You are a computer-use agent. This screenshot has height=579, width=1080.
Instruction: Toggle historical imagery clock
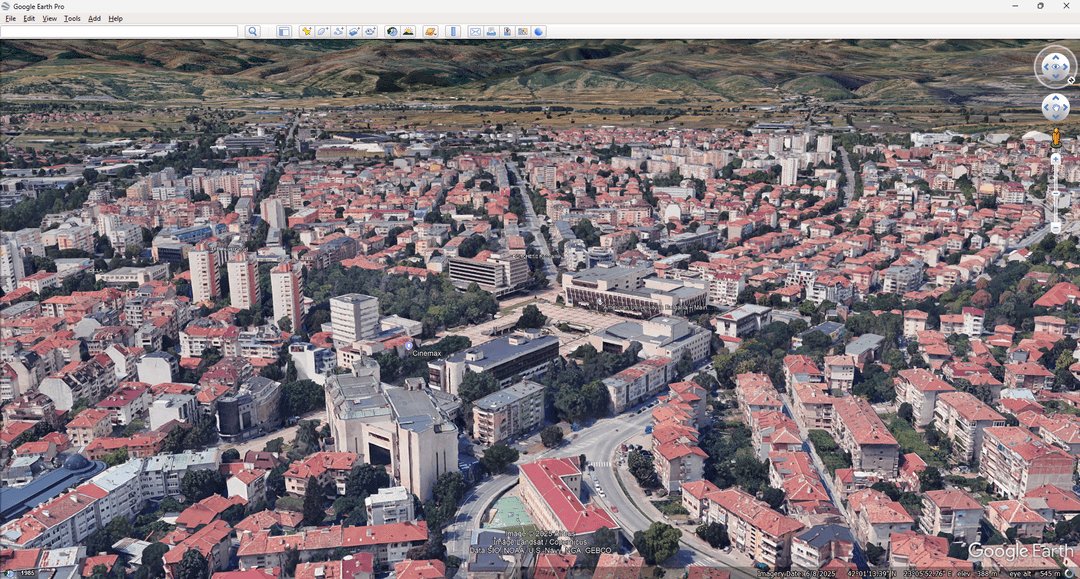pos(392,32)
